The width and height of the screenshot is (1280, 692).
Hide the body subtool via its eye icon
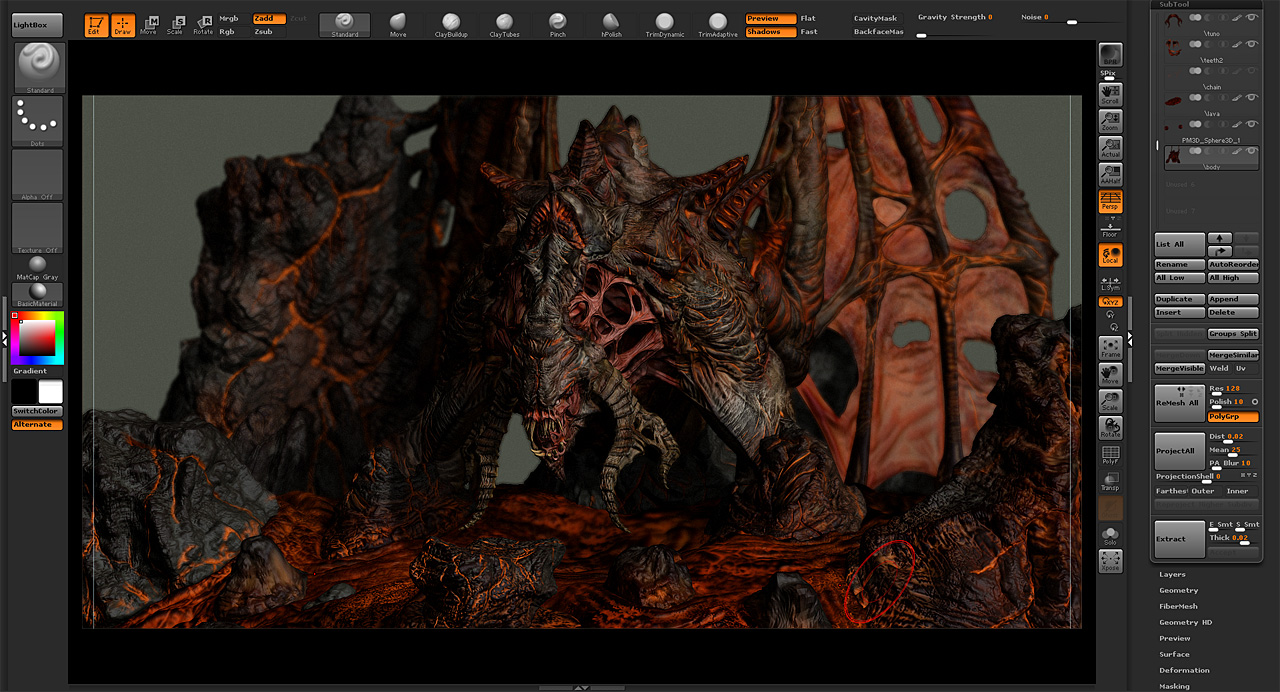1250,152
